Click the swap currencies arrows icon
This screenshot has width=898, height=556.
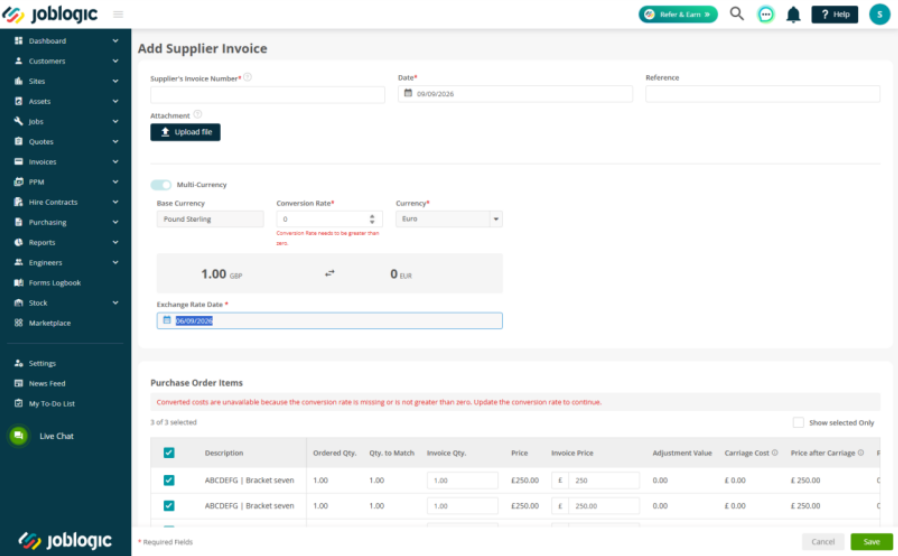click(329, 273)
